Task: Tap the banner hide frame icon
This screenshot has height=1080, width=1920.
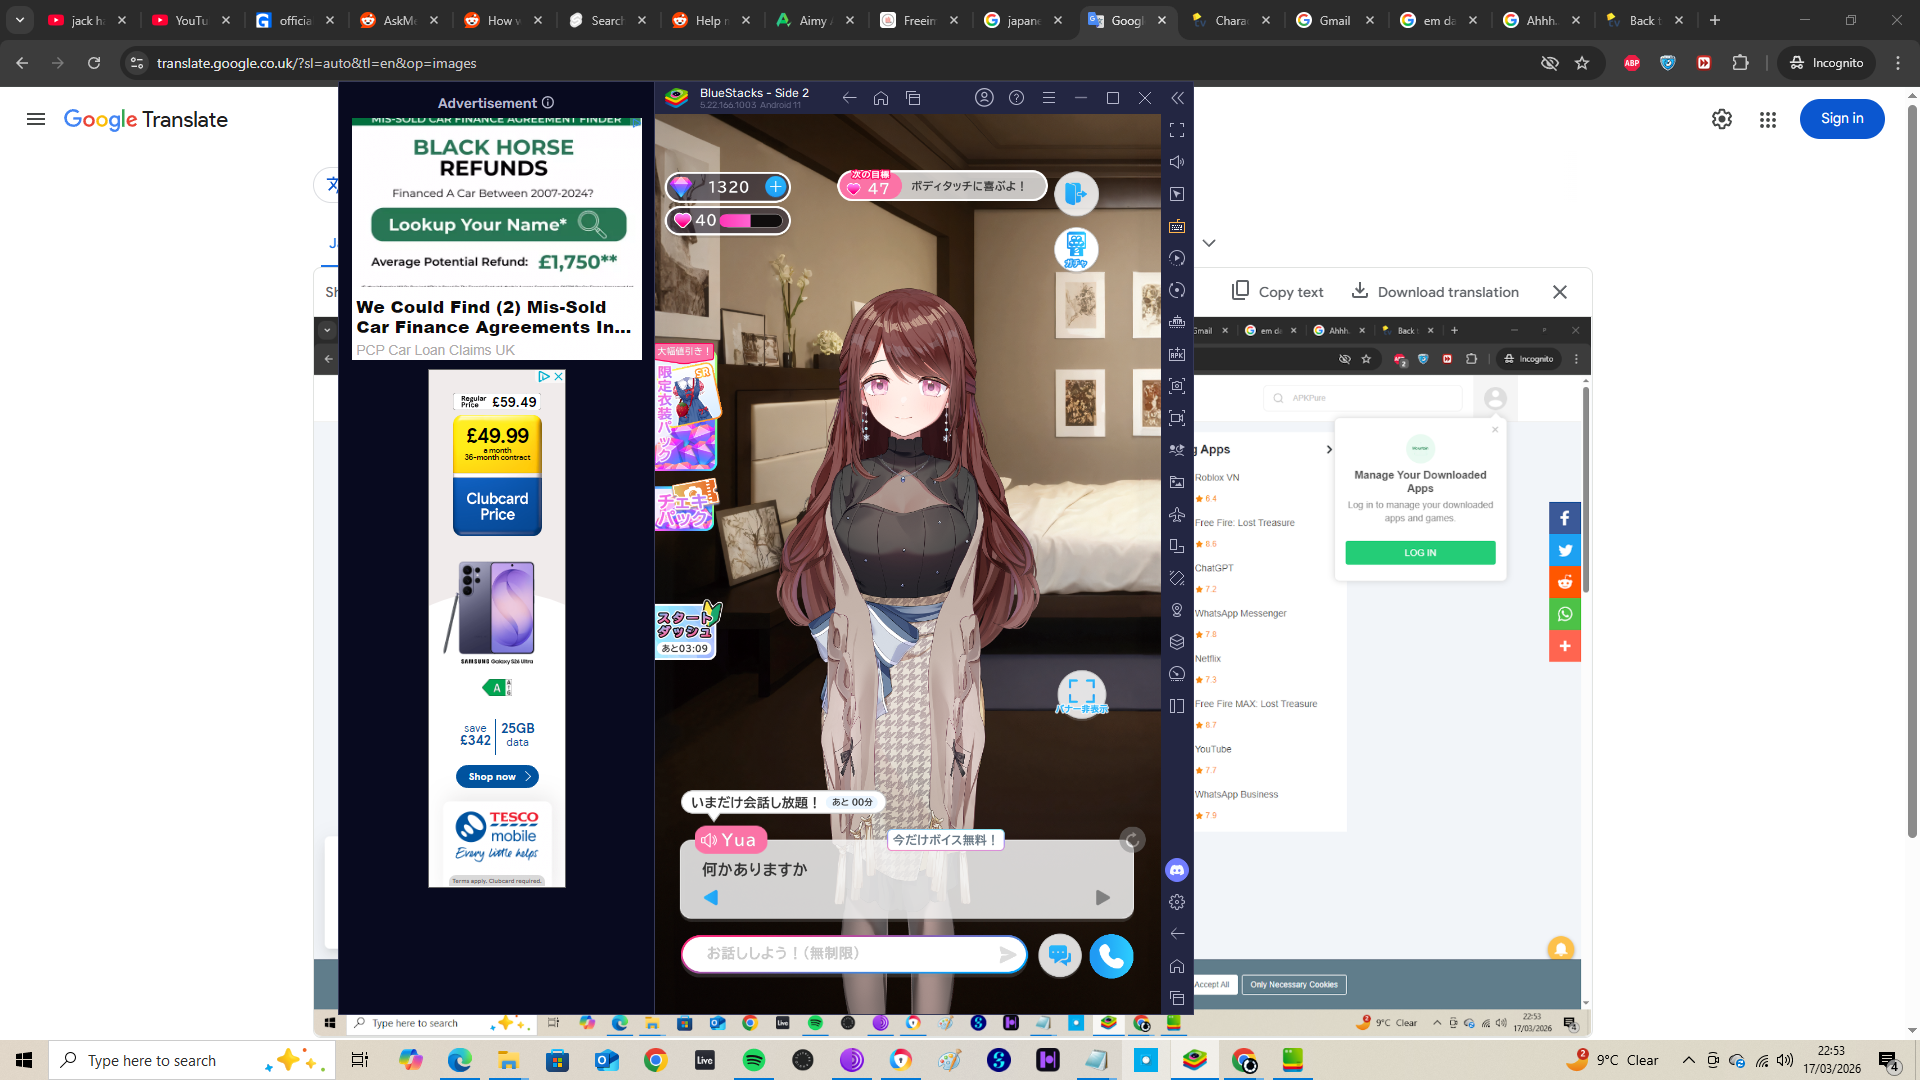Action: (1082, 693)
